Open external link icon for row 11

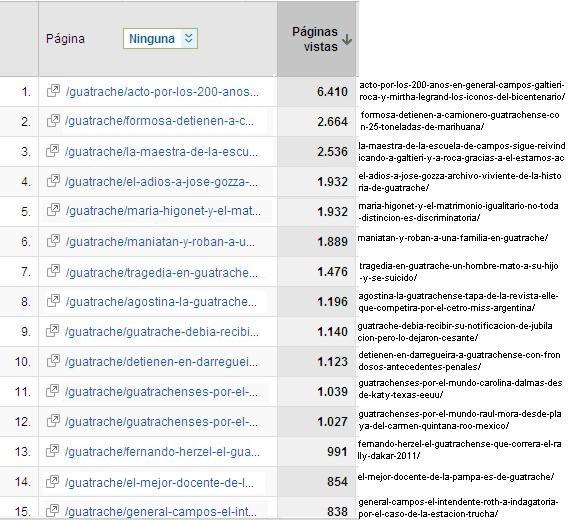(53, 391)
